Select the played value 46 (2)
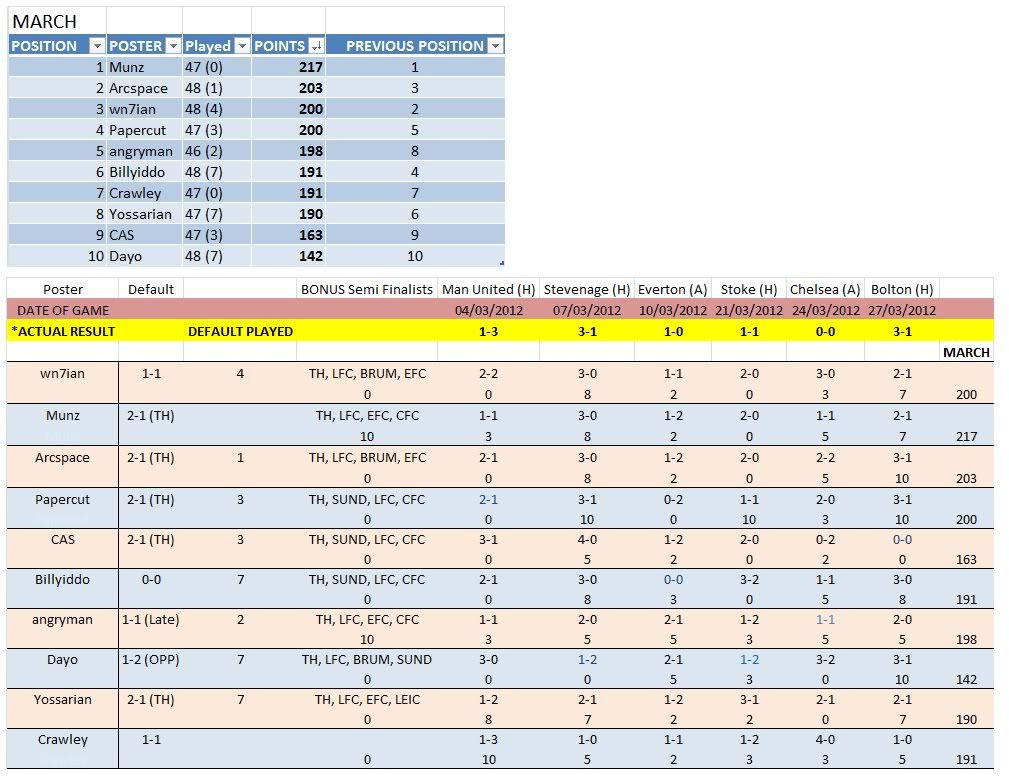Image resolution: width=1009 pixels, height=784 pixels. [203, 151]
